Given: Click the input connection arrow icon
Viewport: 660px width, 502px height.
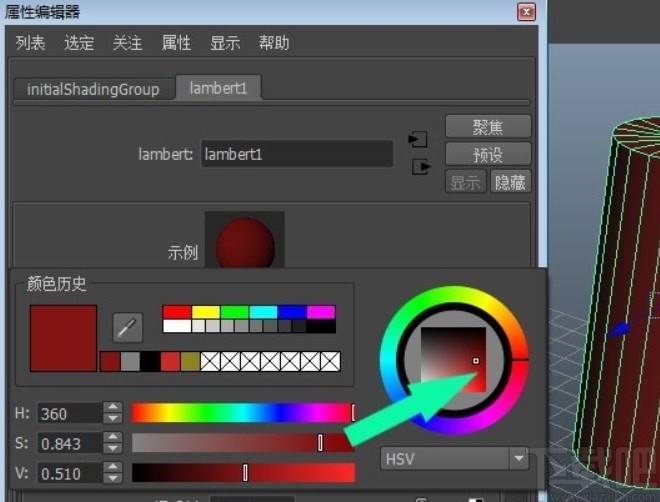Looking at the screenshot, I should (418, 139).
